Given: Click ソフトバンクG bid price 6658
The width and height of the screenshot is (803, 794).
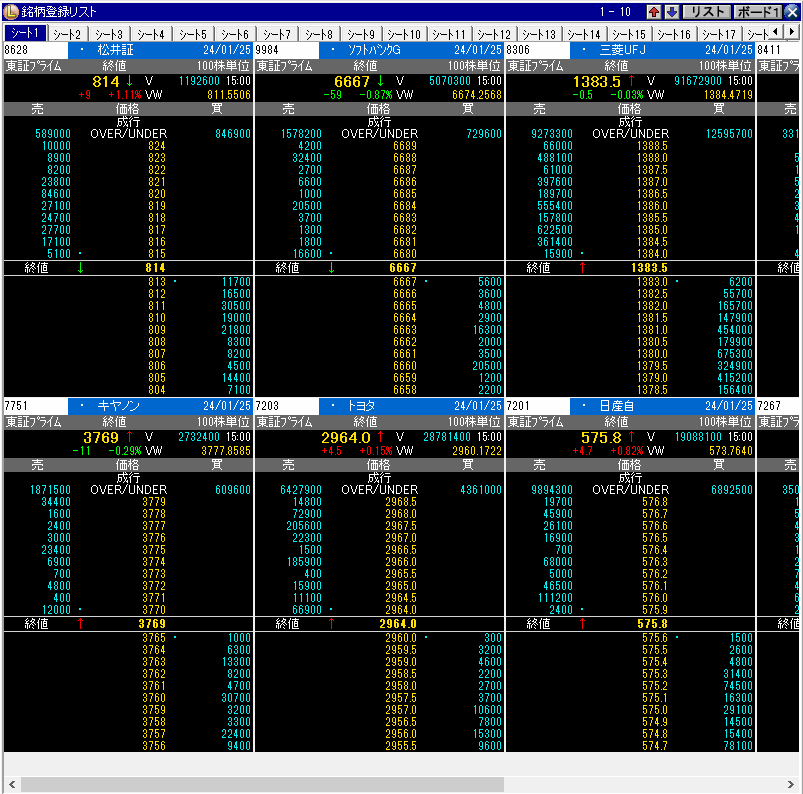Looking at the screenshot, I should pyautogui.click(x=405, y=390).
